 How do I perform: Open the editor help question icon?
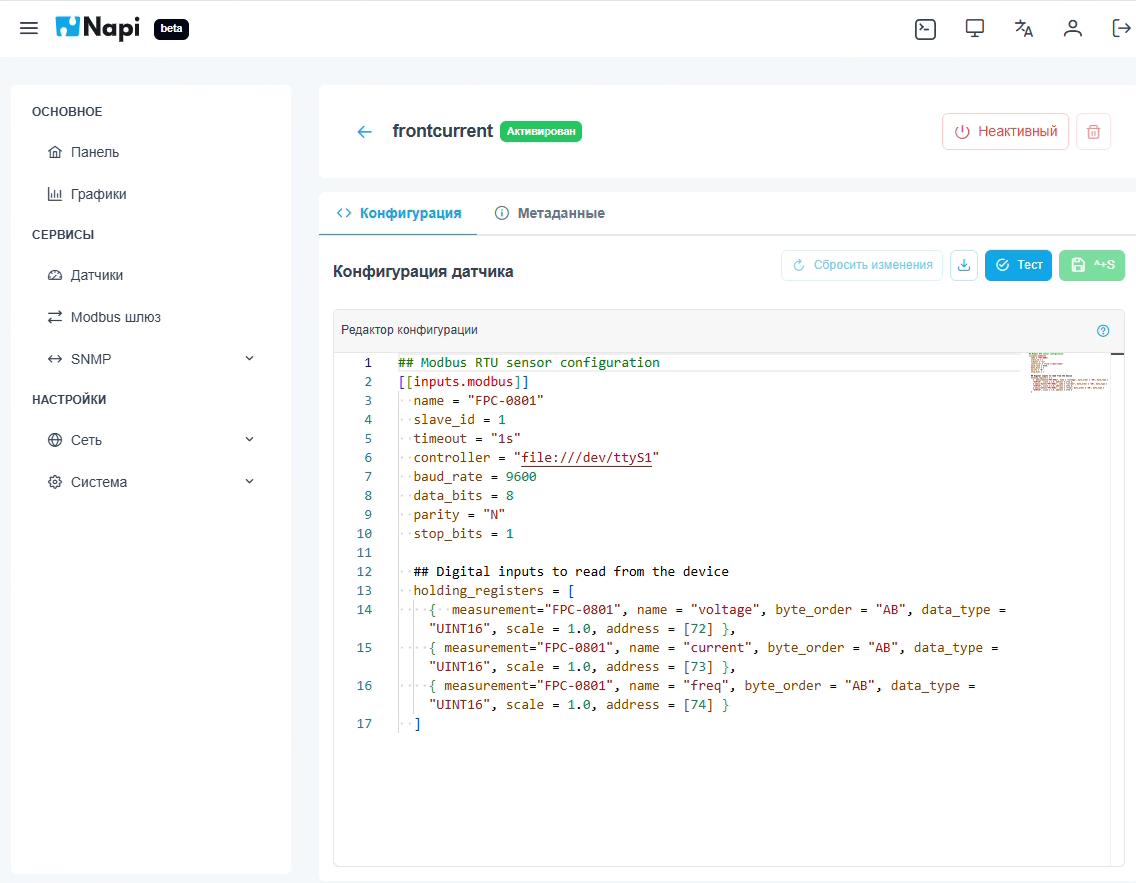coord(1103,330)
